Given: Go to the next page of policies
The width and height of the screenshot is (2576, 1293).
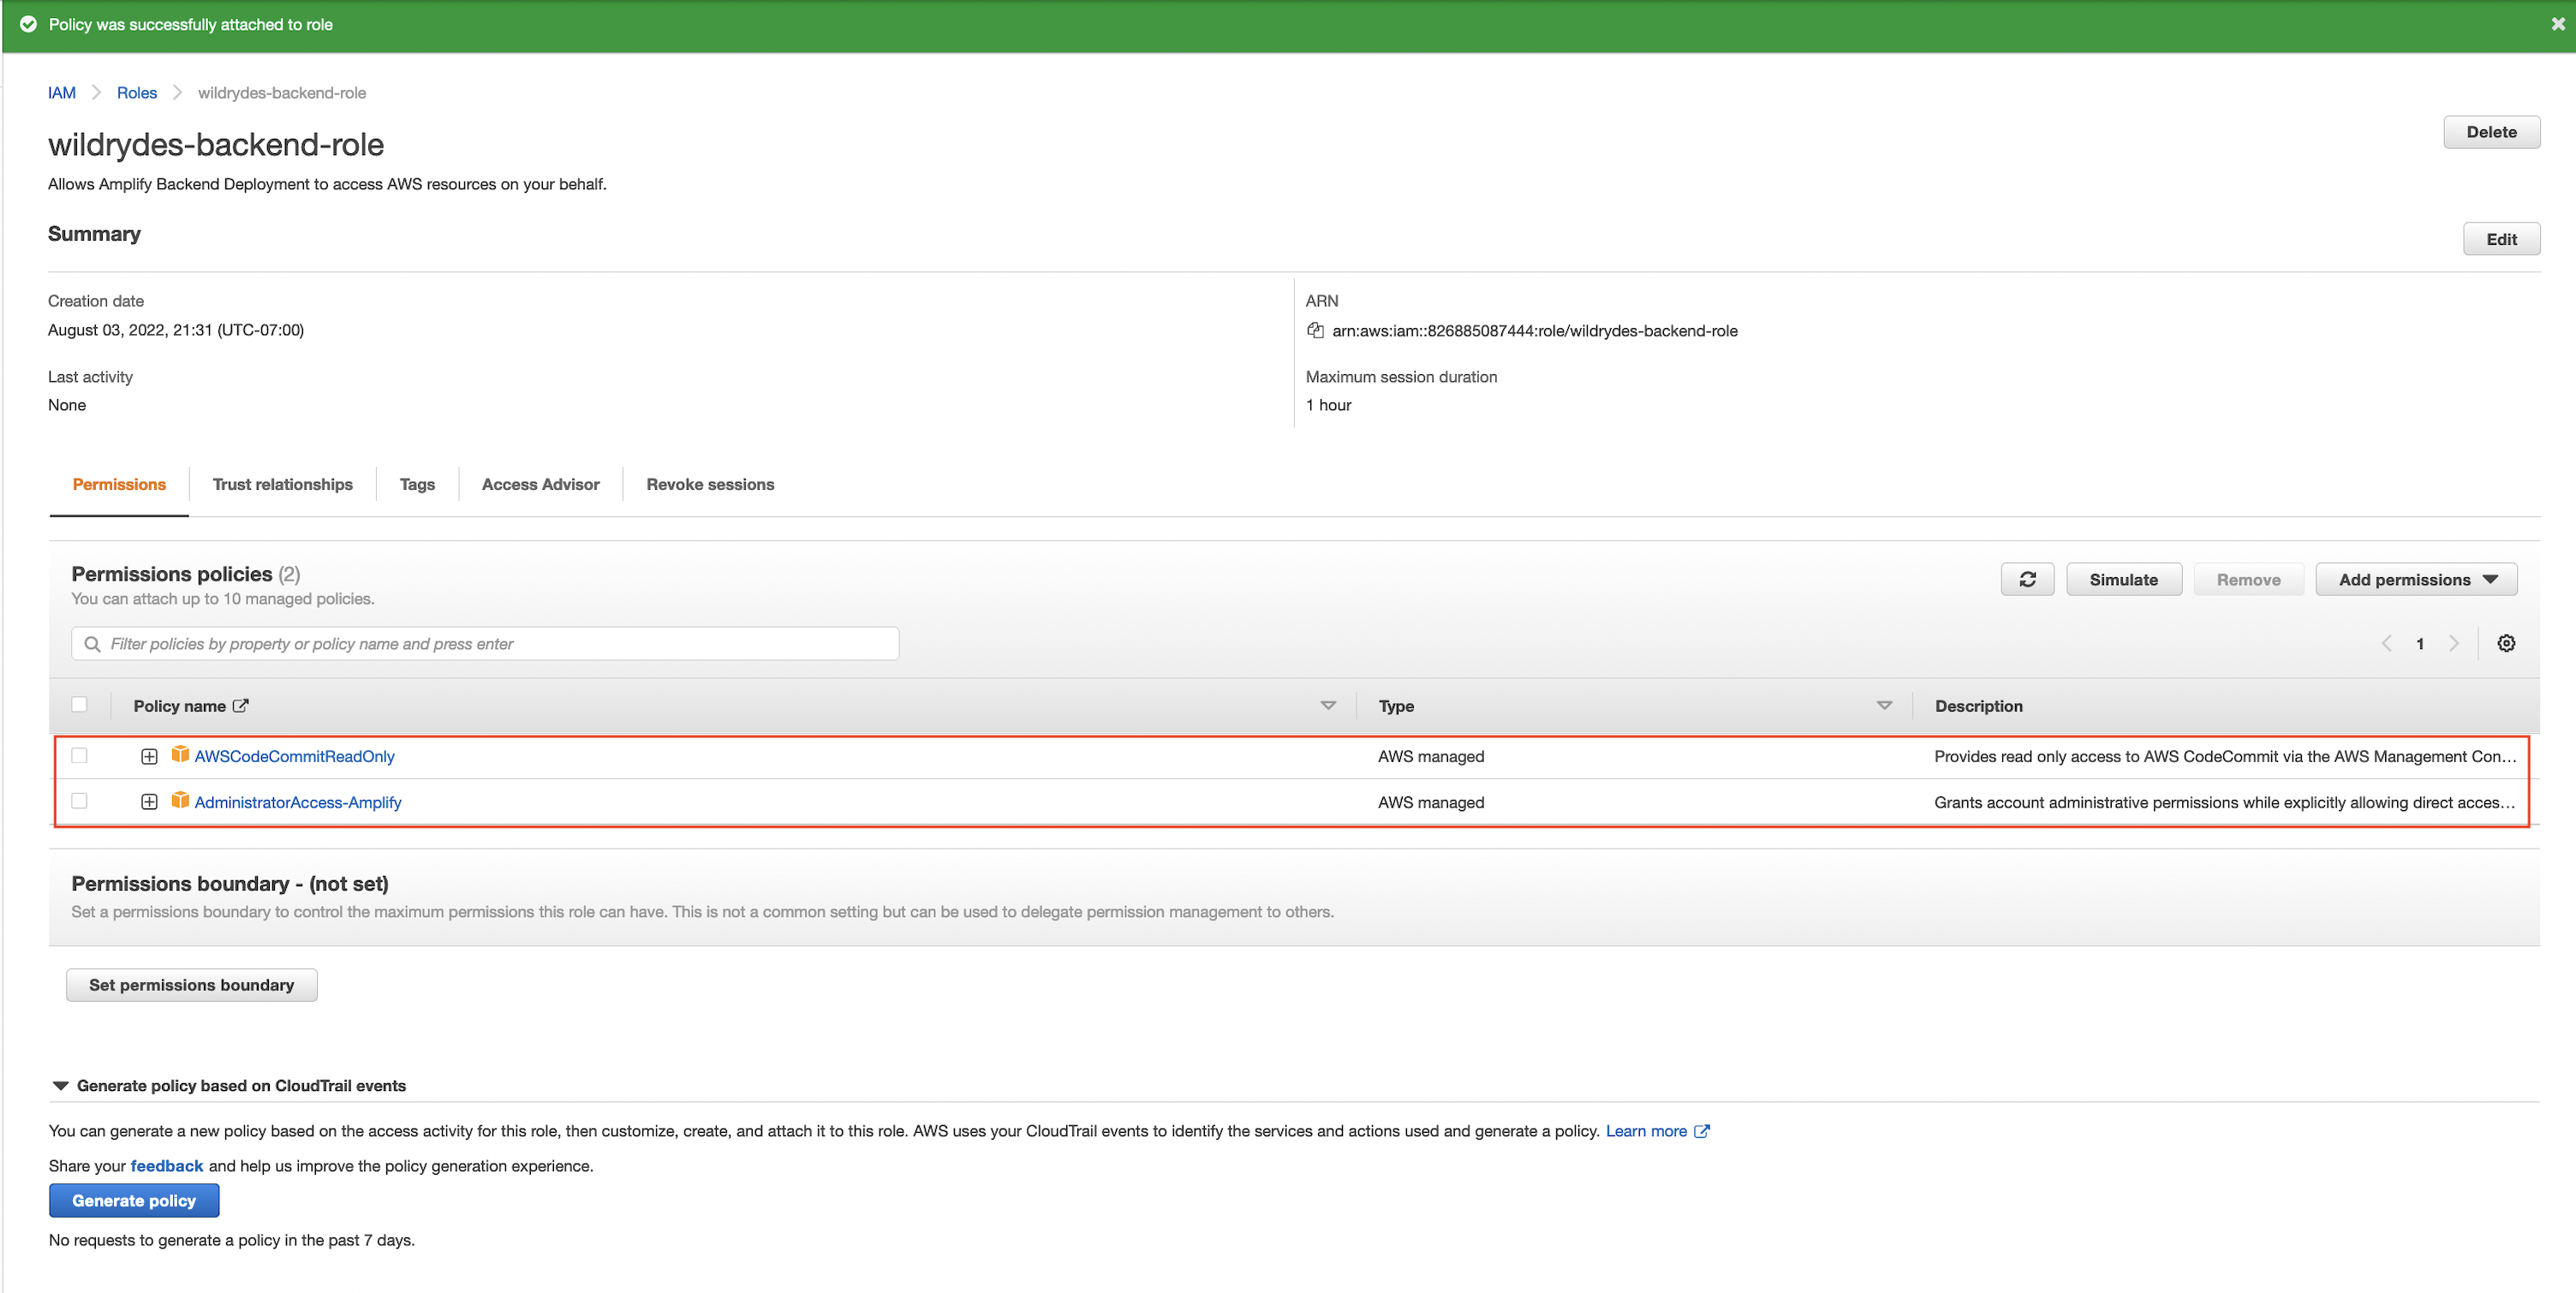Looking at the screenshot, I should click(2453, 643).
